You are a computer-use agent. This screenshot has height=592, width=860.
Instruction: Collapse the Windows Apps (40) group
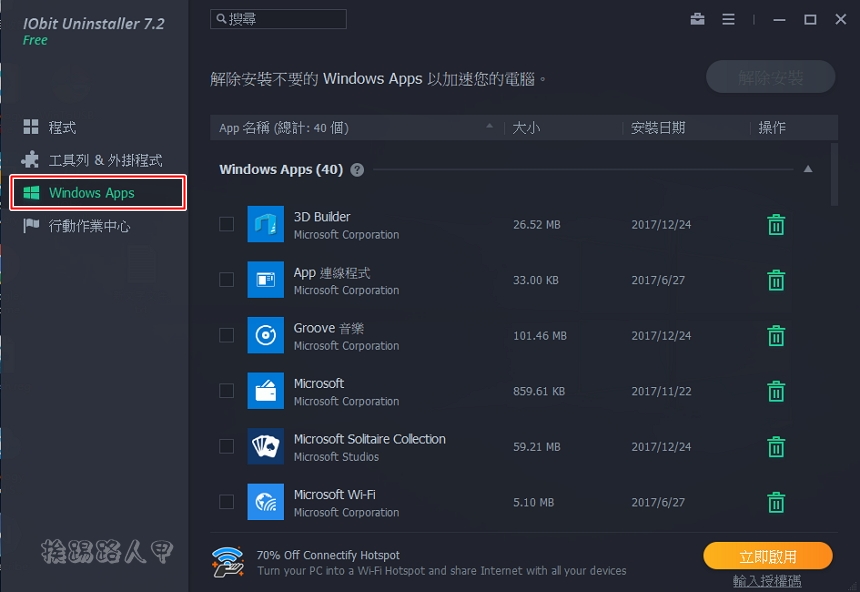tap(808, 169)
